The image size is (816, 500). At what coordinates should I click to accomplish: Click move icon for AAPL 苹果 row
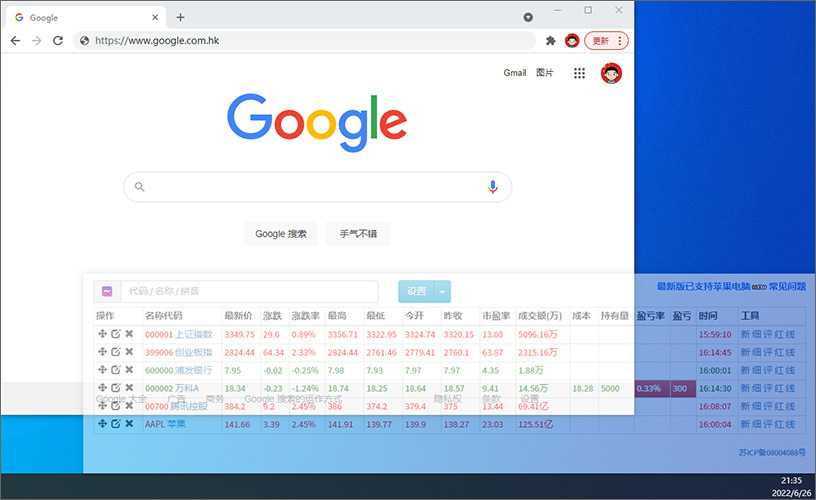coord(103,424)
